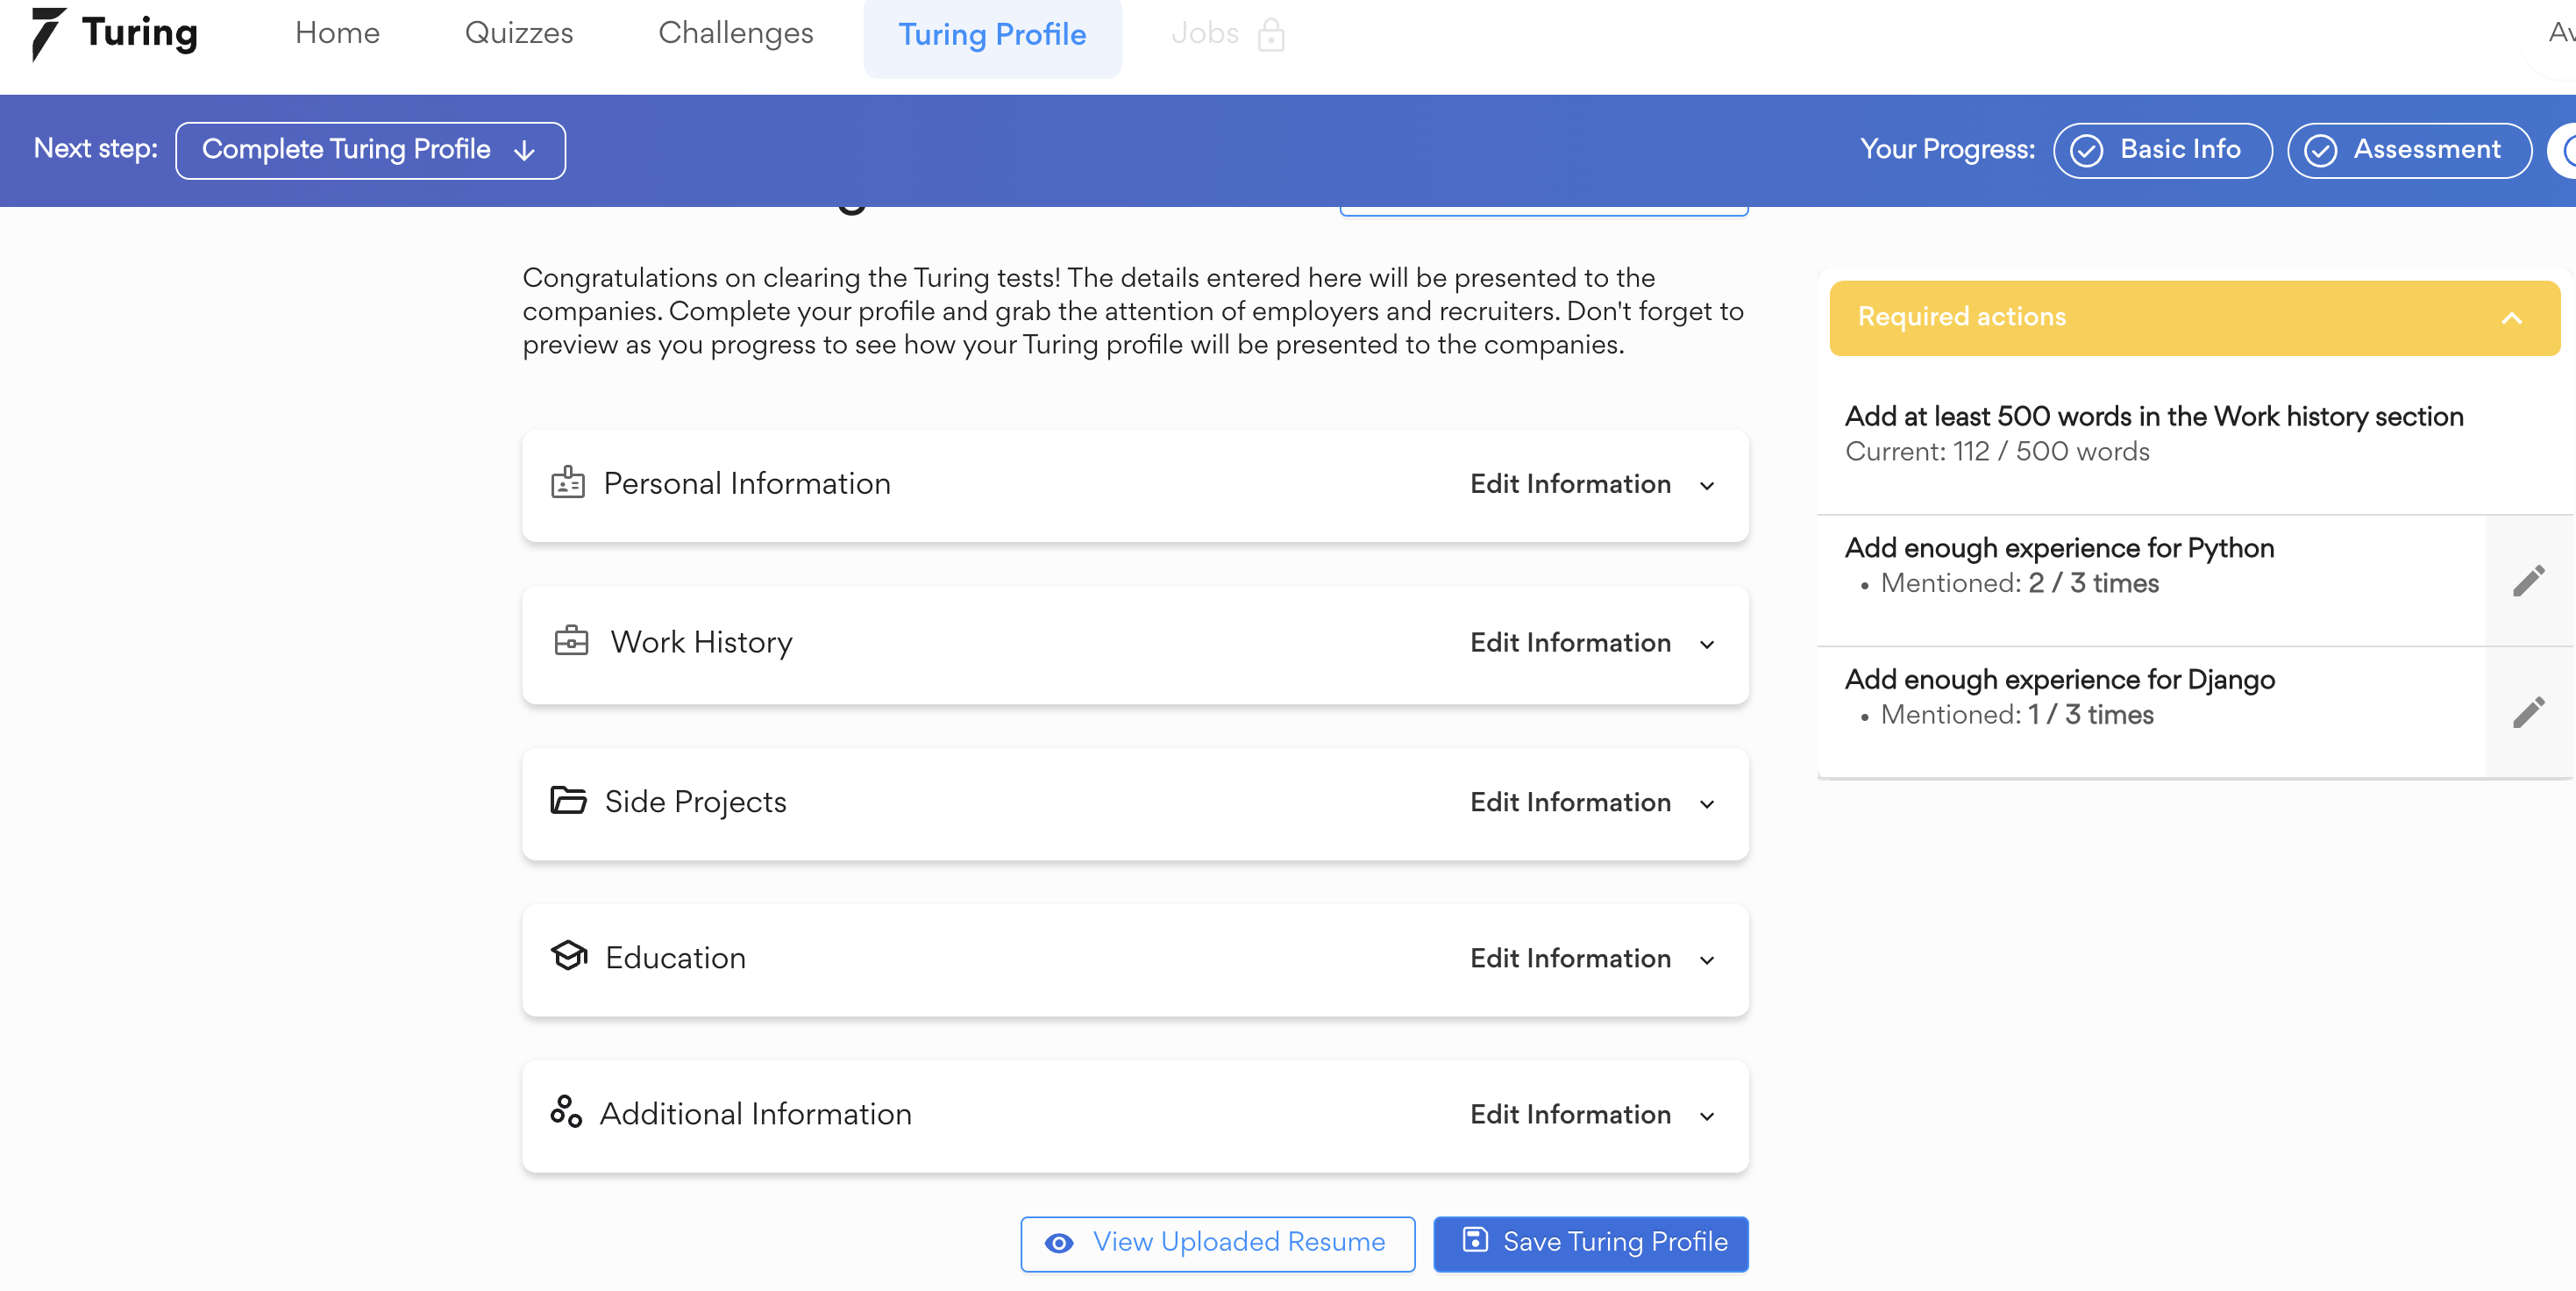Click the locked Jobs padlock icon
The height and width of the screenshot is (1291, 2576).
point(1270,35)
